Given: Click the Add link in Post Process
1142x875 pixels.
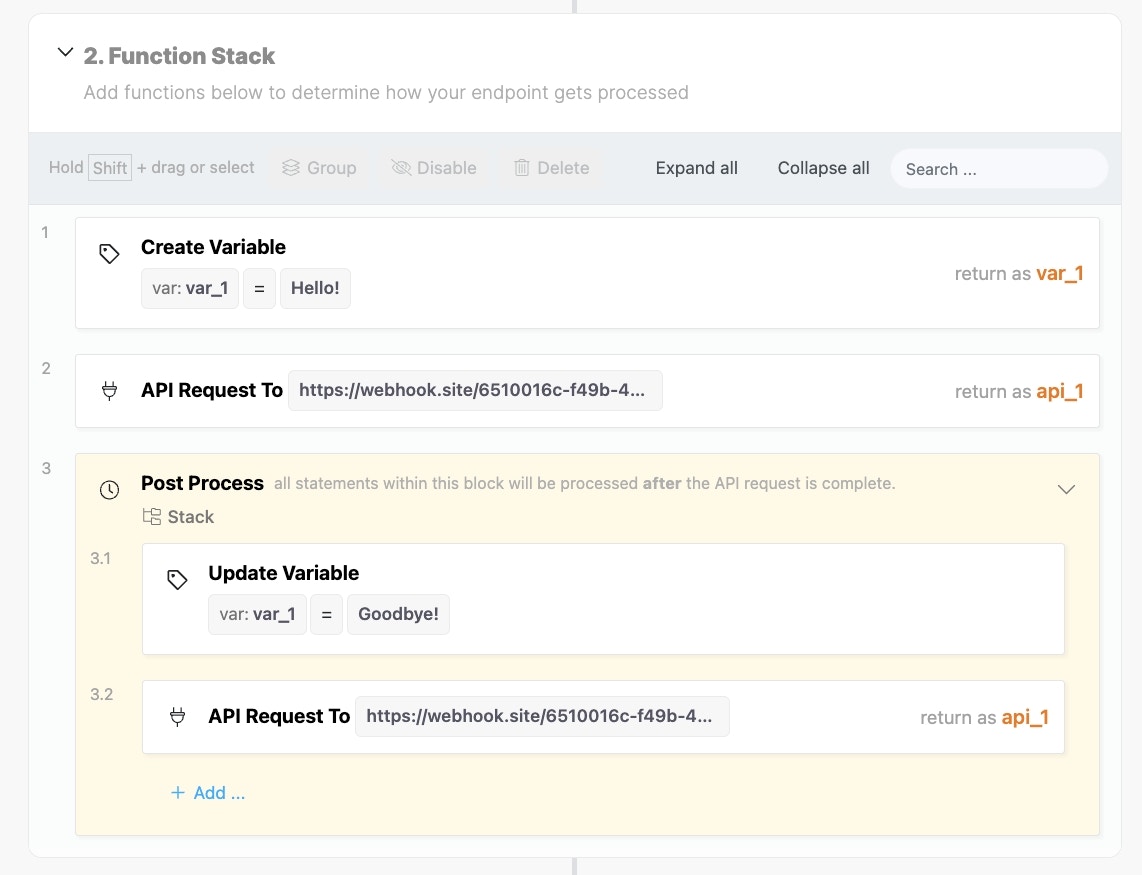Looking at the screenshot, I should tap(208, 793).
